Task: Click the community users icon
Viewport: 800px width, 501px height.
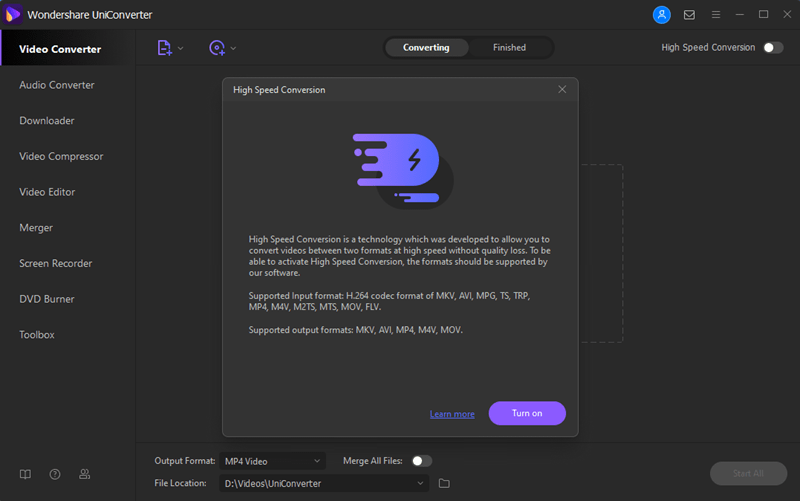Action: pyautogui.click(x=85, y=474)
